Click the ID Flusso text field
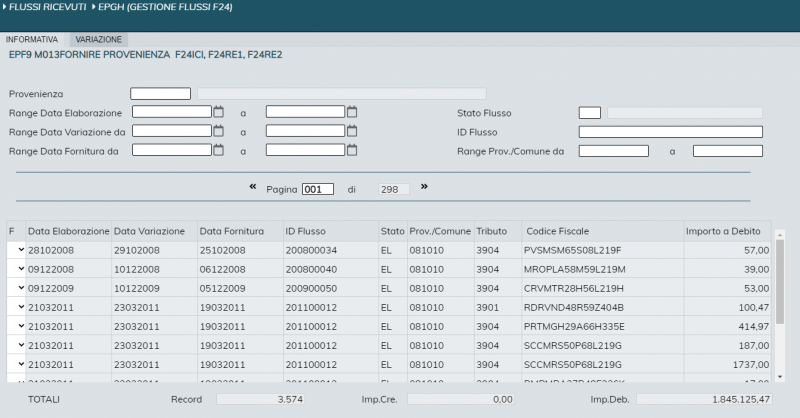 coord(670,132)
